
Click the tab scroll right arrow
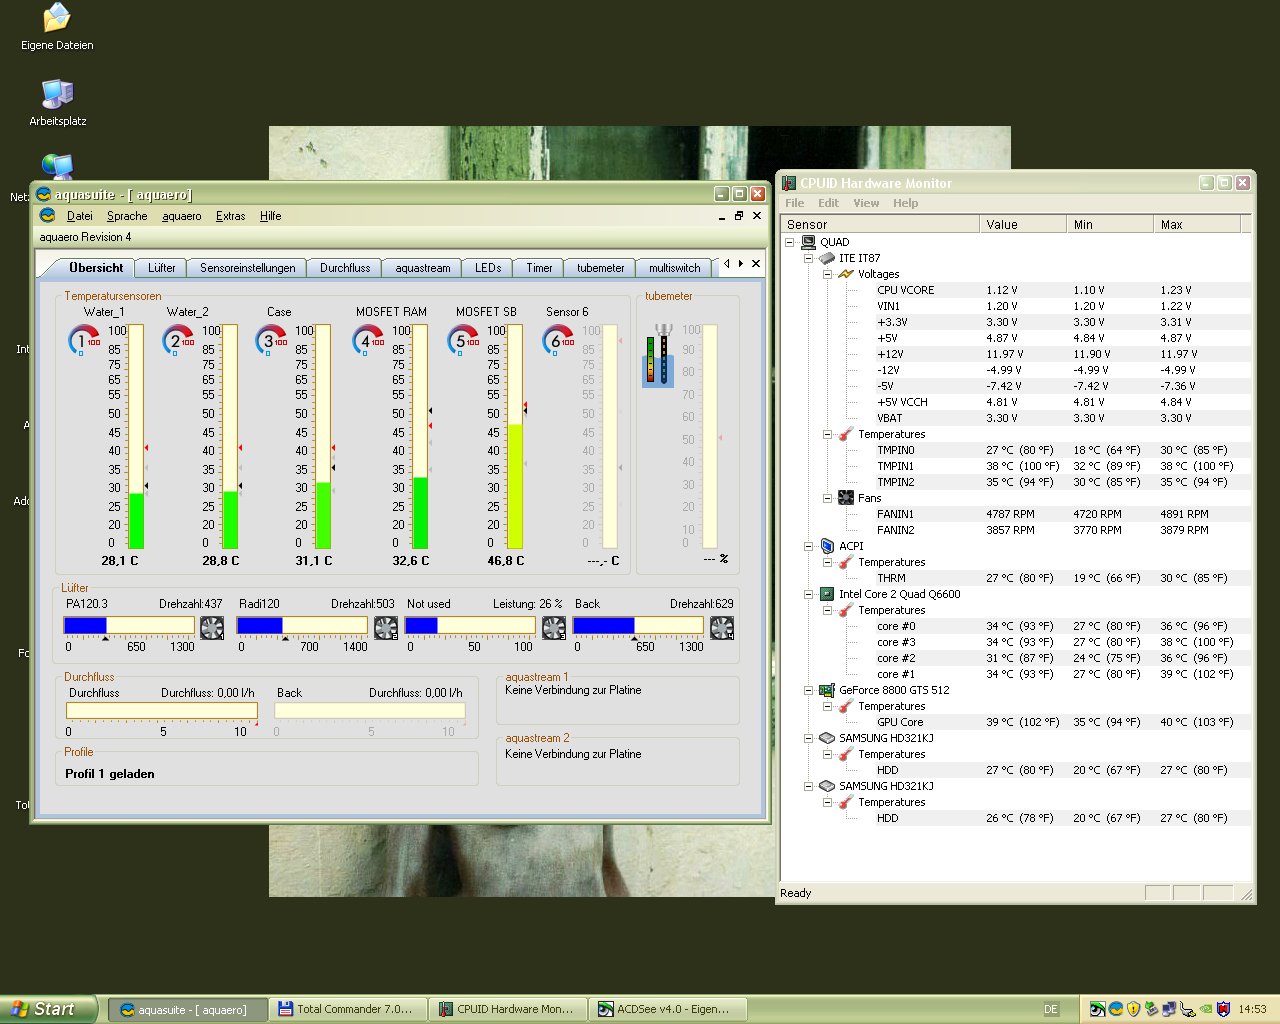tap(741, 264)
